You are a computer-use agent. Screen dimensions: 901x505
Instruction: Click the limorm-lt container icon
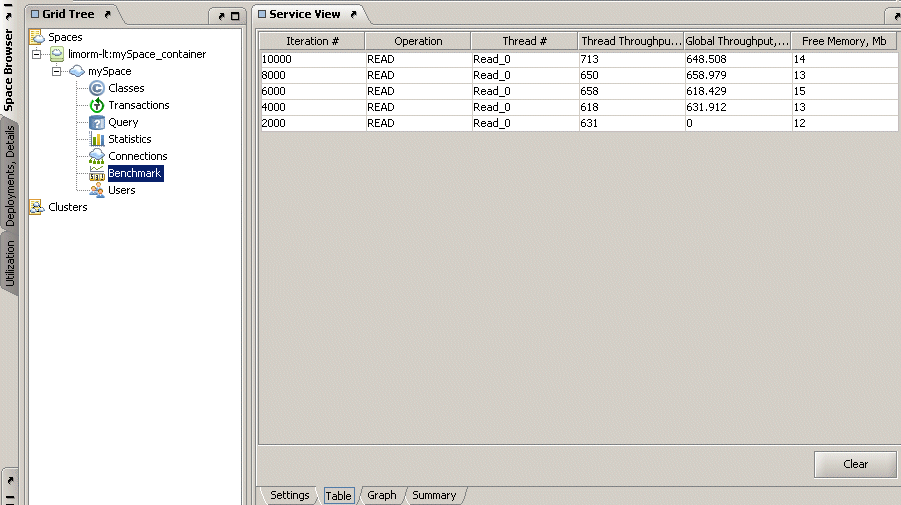click(57, 54)
